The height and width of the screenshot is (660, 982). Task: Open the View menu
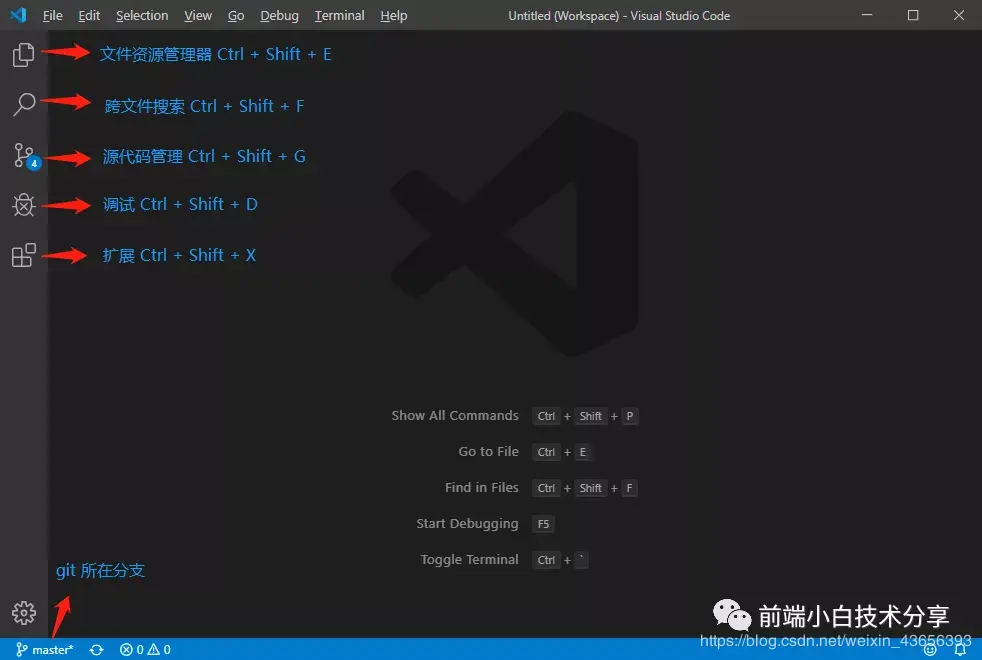coord(198,16)
